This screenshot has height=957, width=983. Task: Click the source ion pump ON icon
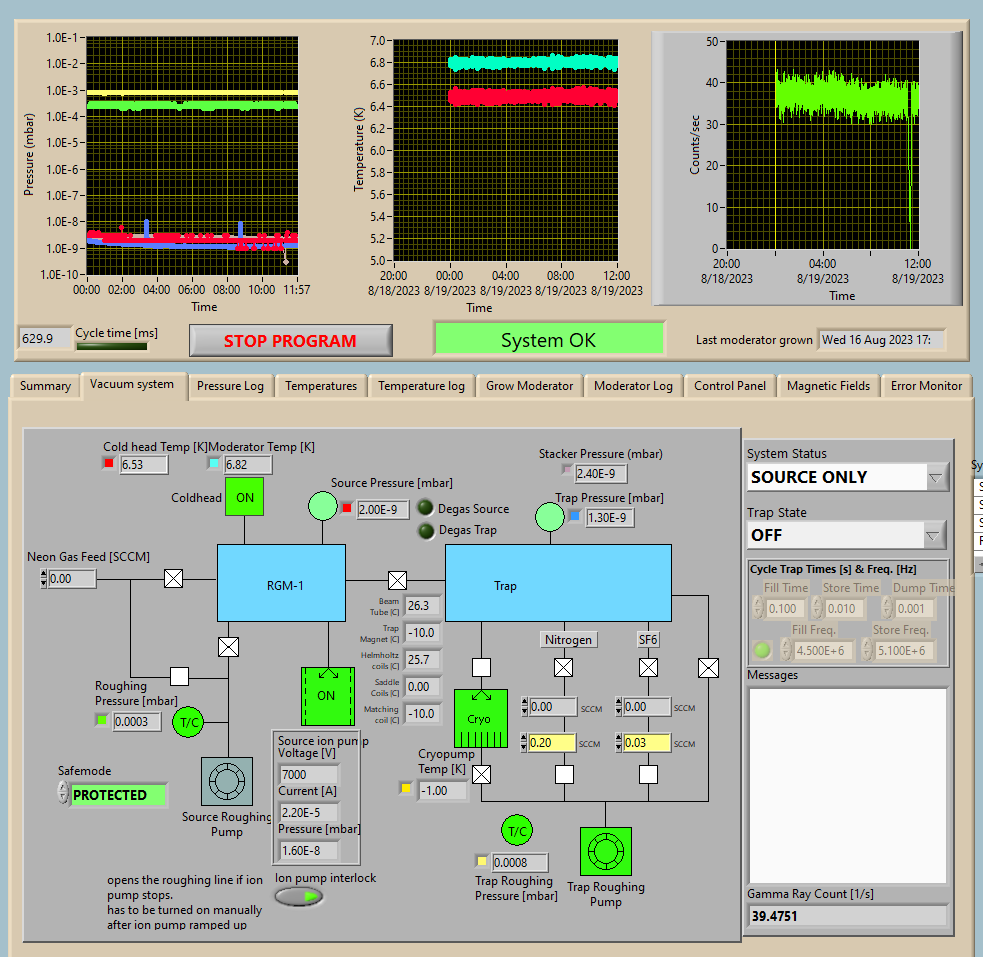(x=327, y=695)
